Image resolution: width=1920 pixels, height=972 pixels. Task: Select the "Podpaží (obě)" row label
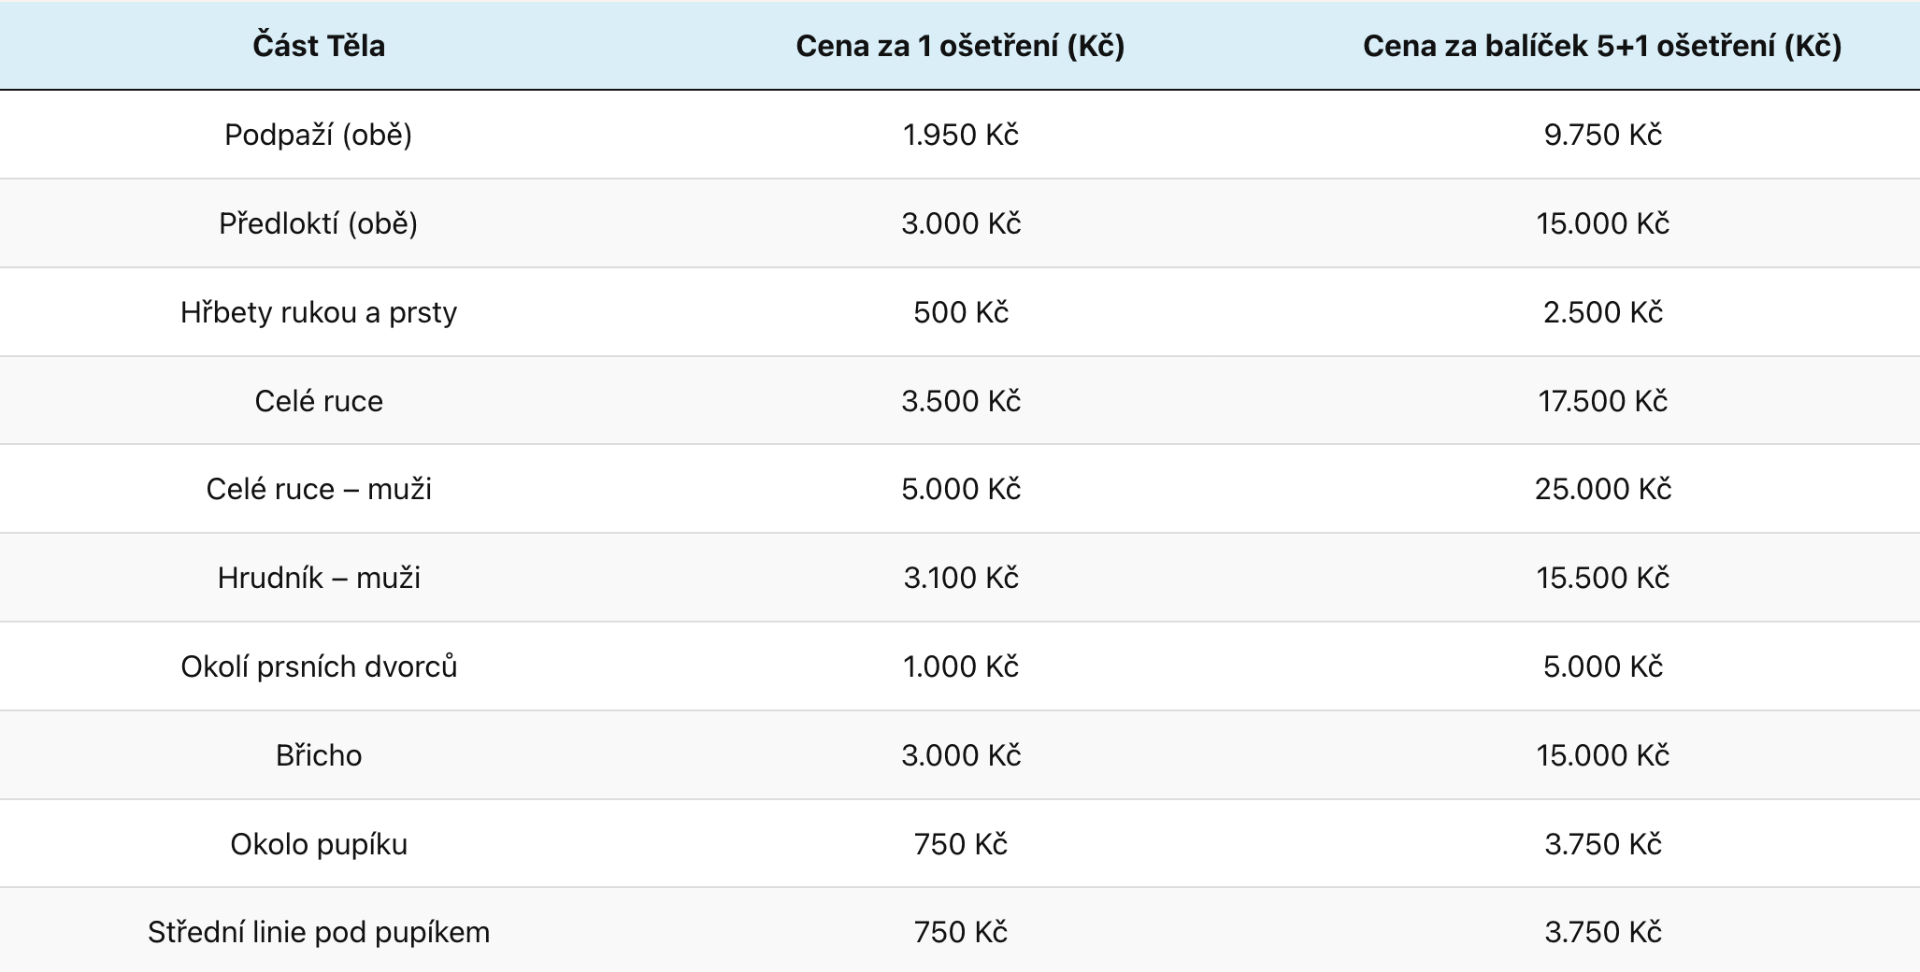318,135
